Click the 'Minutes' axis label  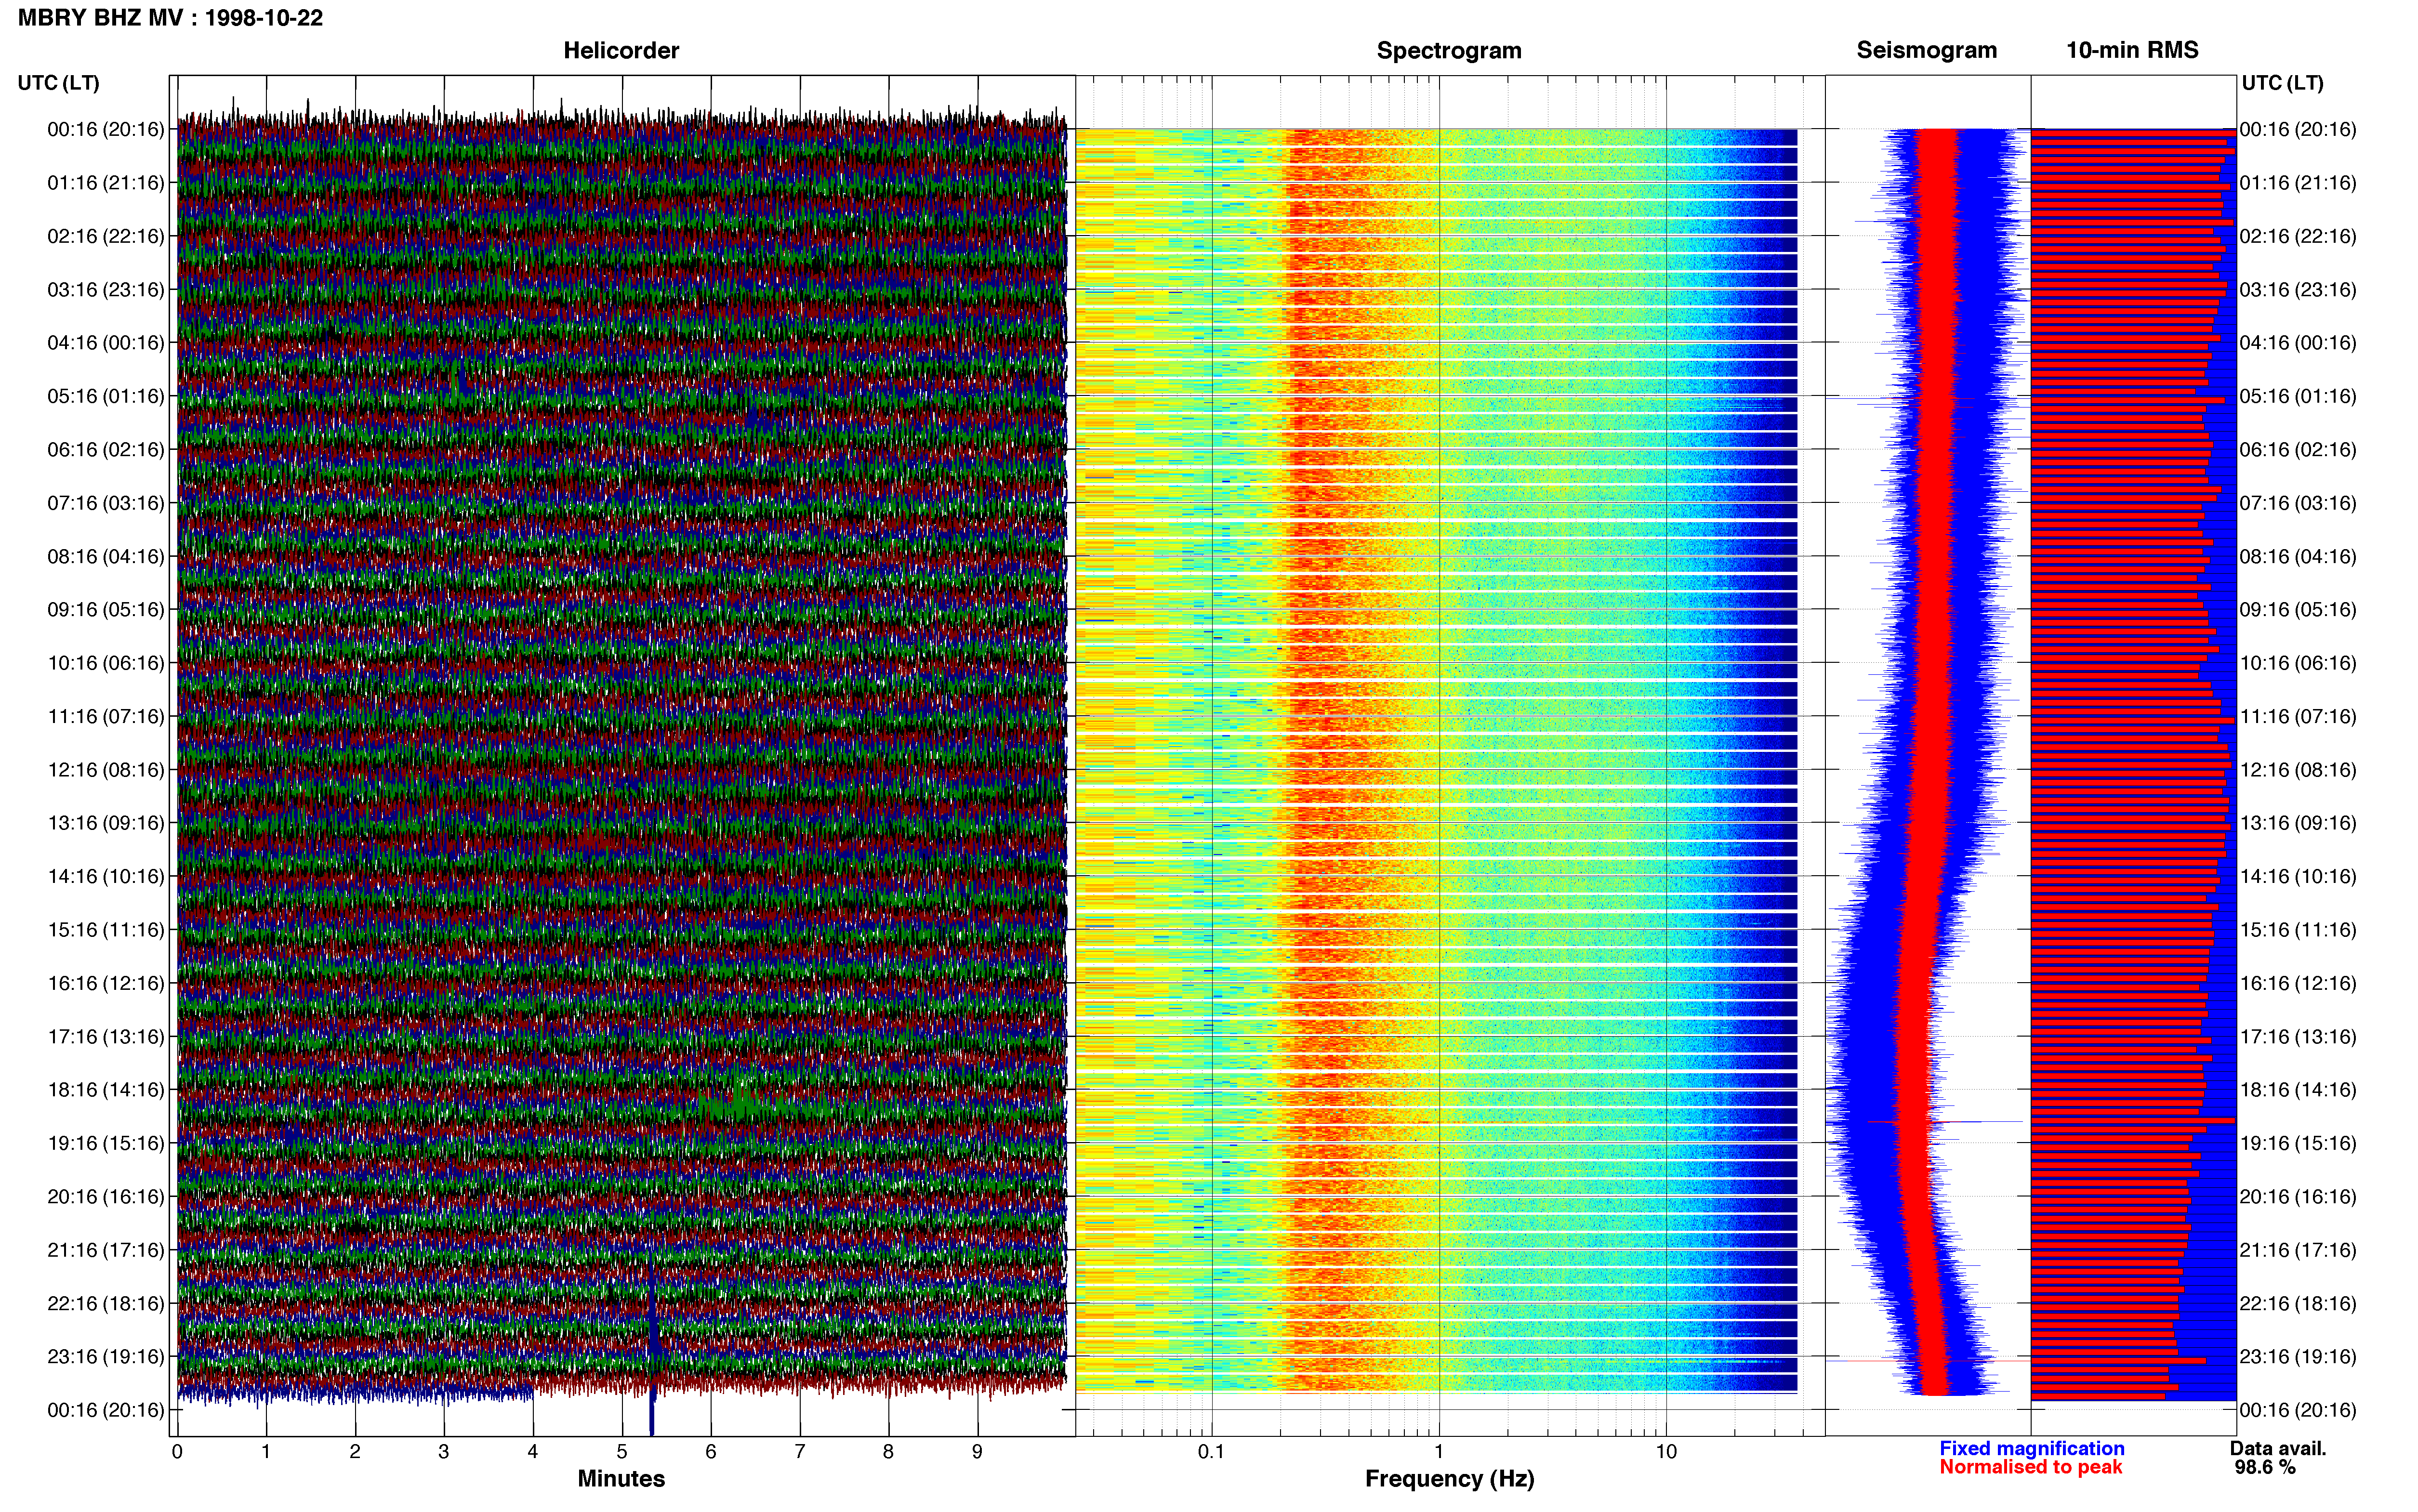[621, 1478]
